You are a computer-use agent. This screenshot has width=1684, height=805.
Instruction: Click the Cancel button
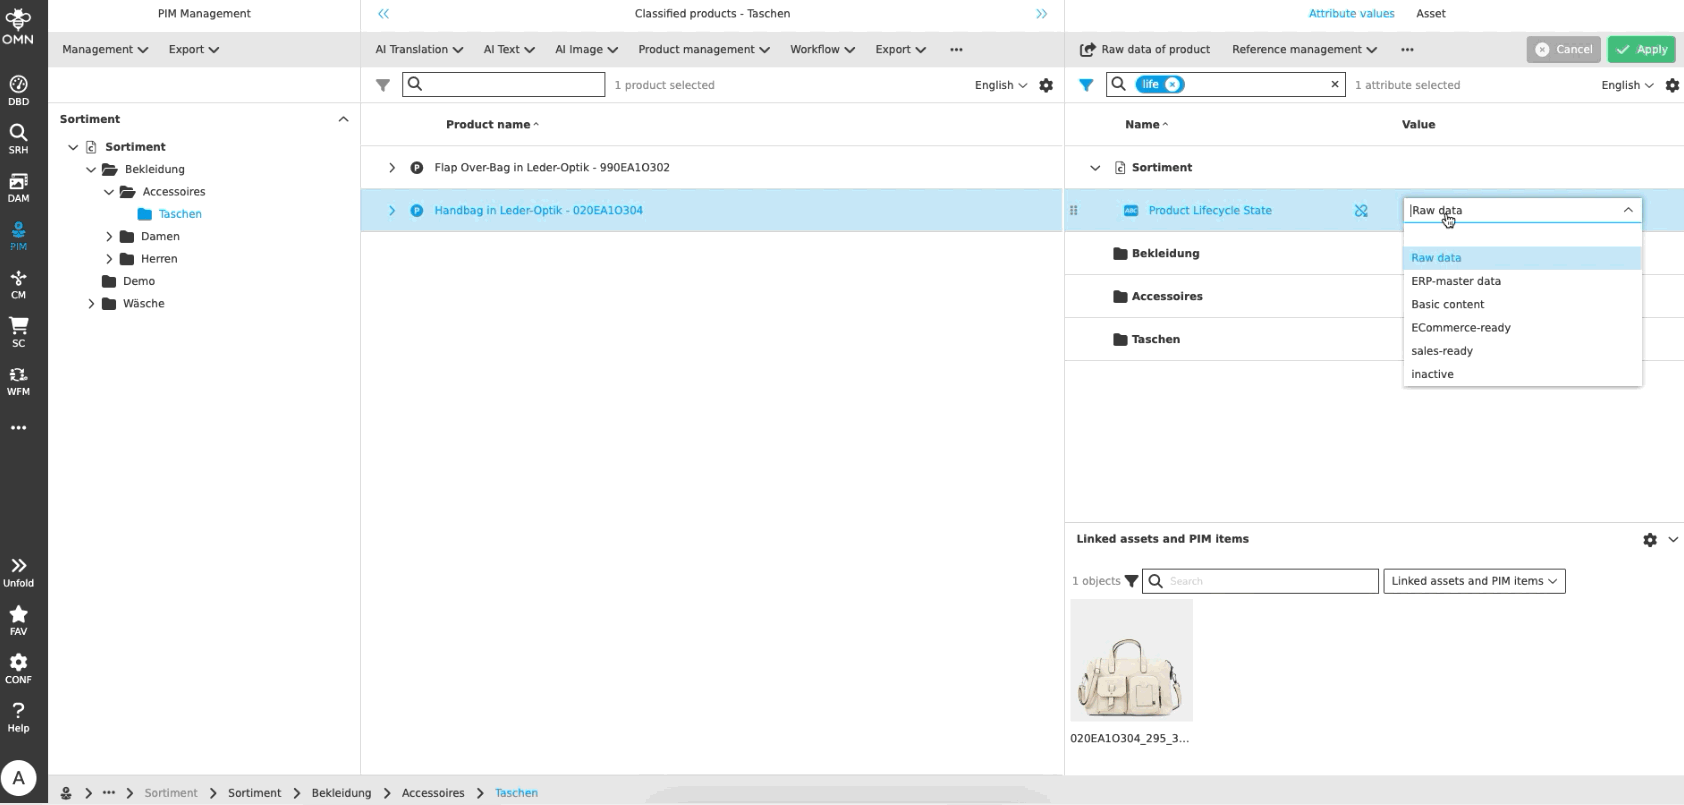click(1563, 49)
